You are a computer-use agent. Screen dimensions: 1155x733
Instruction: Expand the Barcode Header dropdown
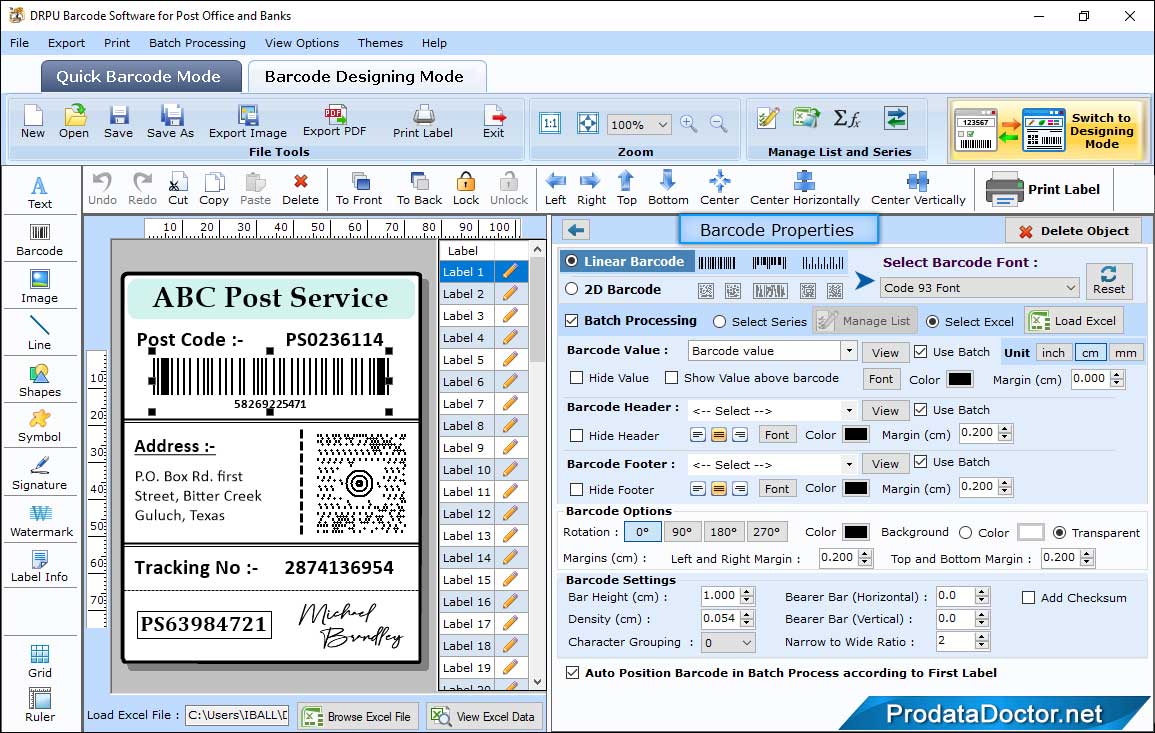[849, 410]
